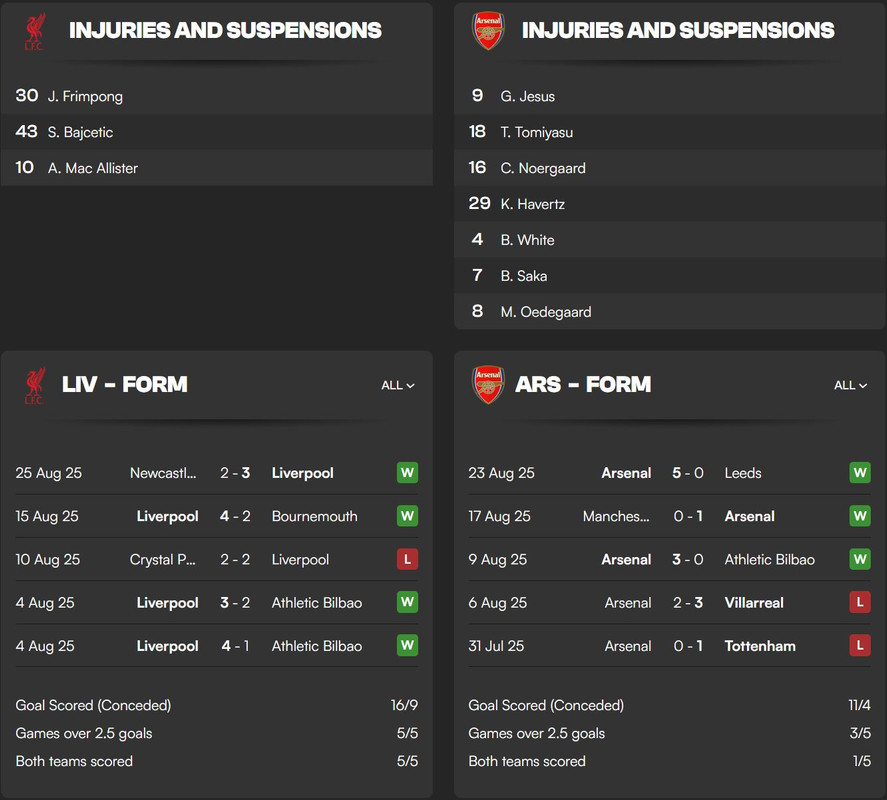Click the W badge for Arsenal vs Leeds
887x800 pixels.
860,472
